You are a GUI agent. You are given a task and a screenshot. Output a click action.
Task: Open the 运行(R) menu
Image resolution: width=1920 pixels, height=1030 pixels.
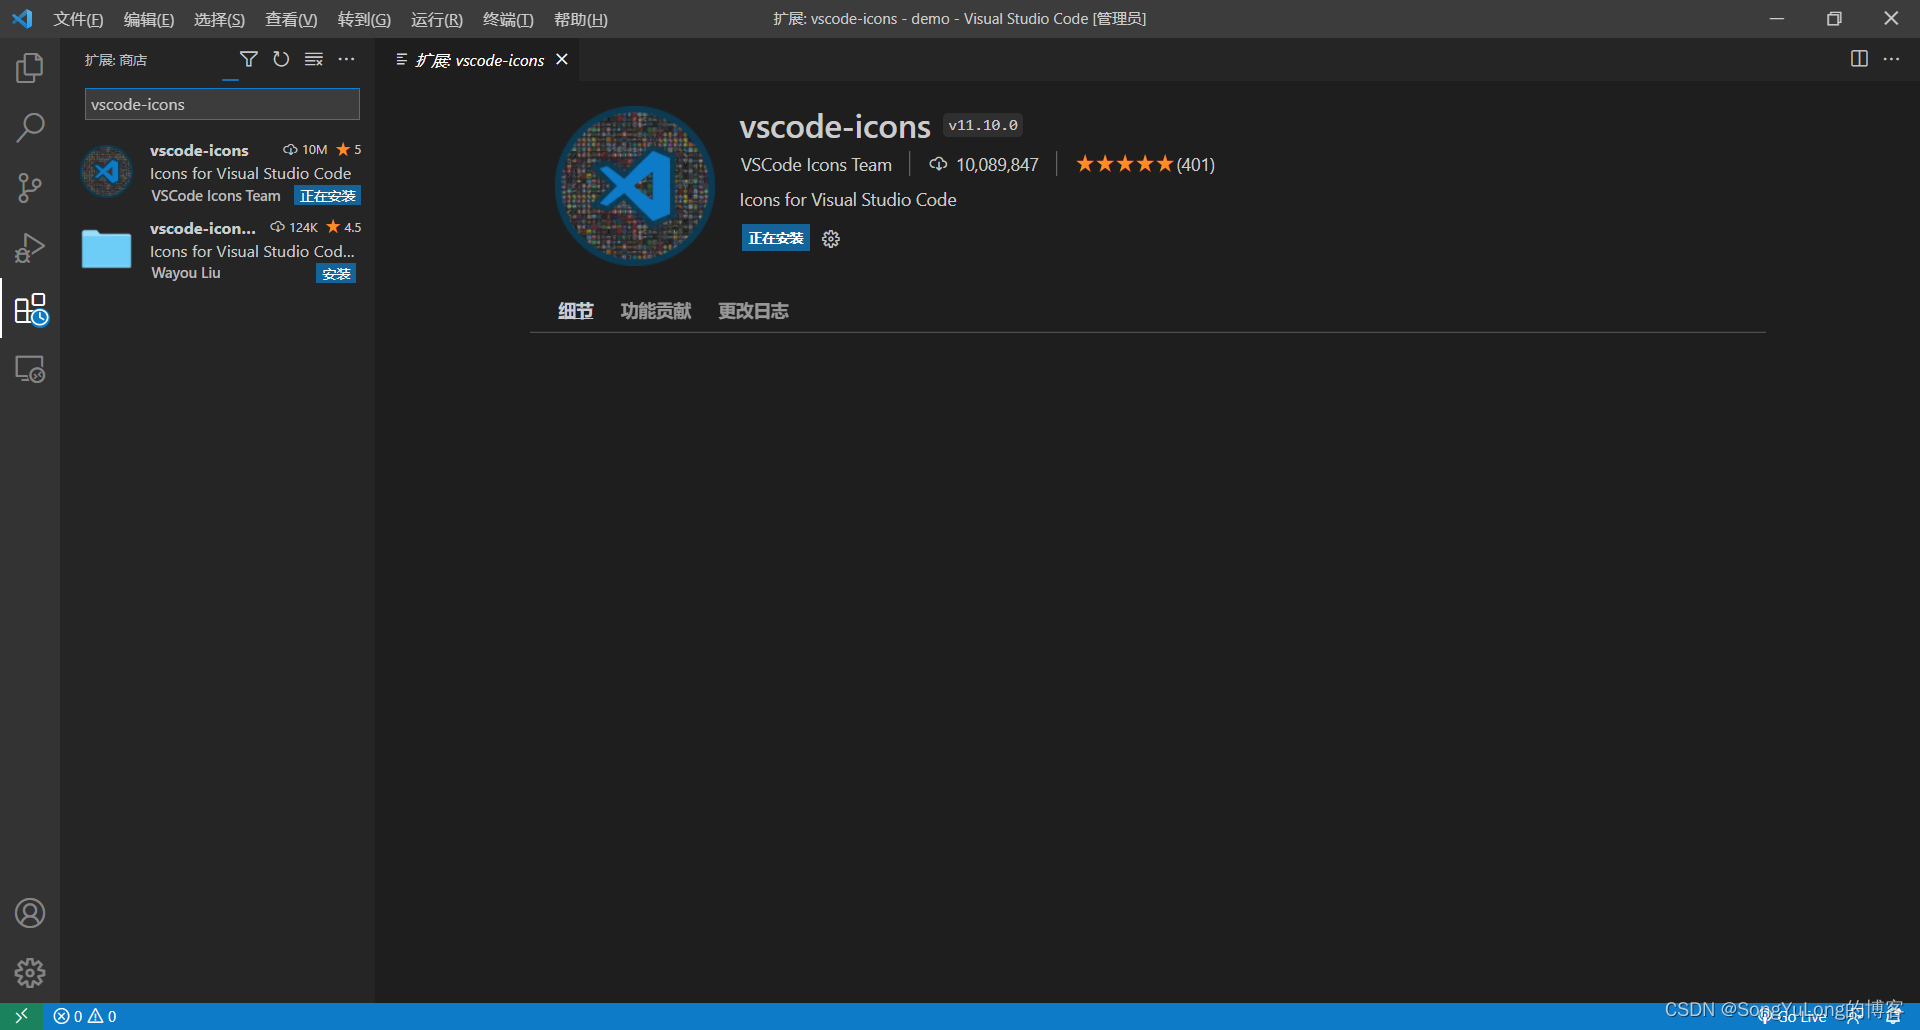pos(437,20)
